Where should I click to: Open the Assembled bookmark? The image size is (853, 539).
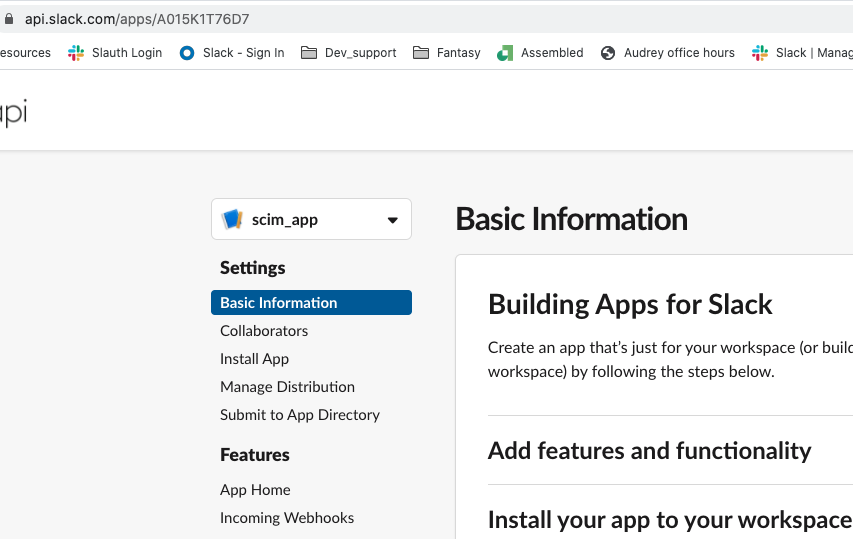pyautogui.click(x=540, y=53)
